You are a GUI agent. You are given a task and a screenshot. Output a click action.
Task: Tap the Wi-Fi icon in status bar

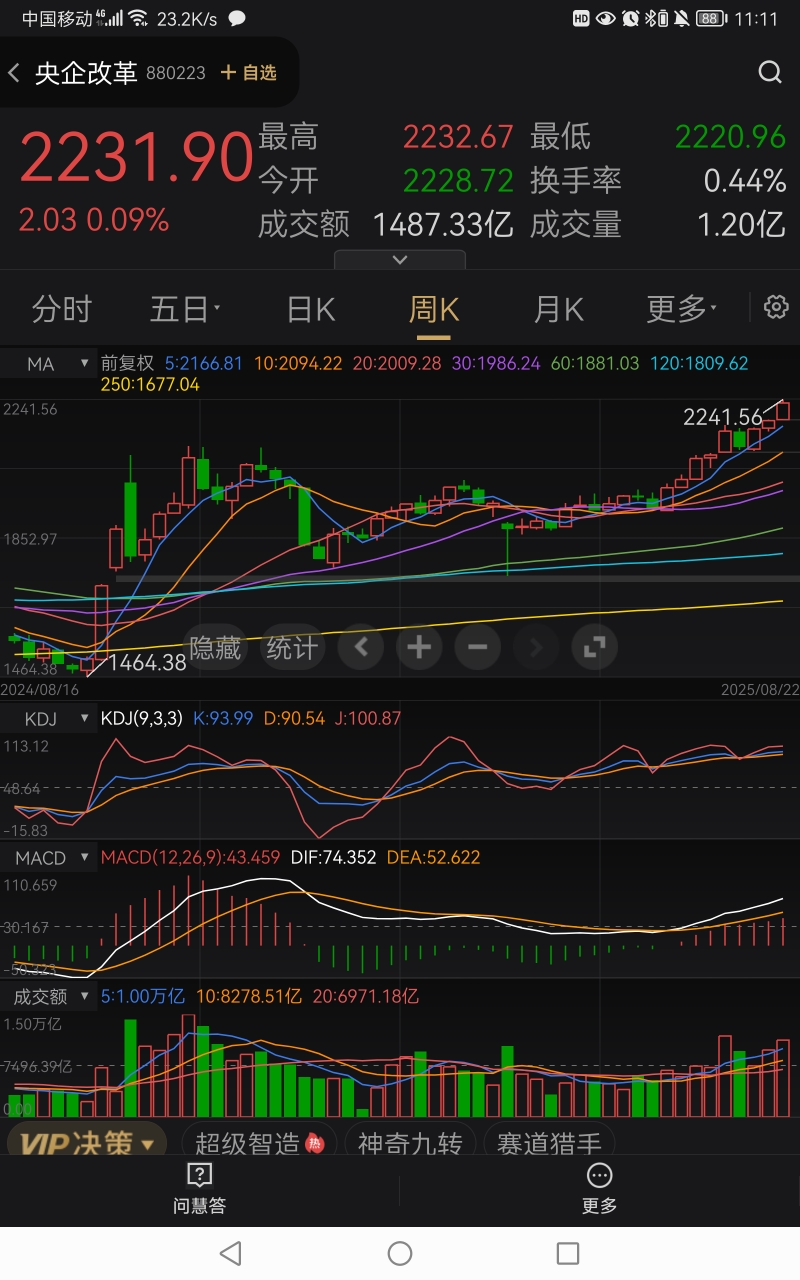pyautogui.click(x=139, y=18)
